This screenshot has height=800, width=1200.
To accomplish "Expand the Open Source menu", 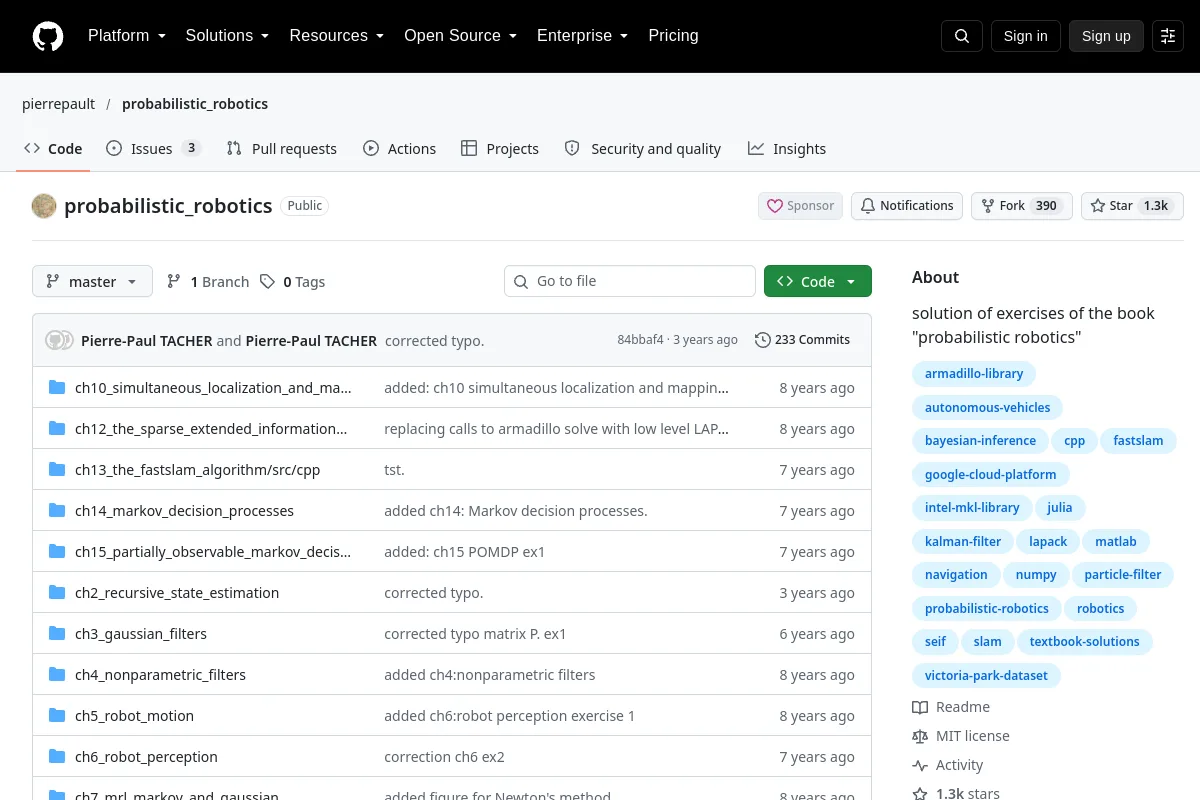I will (461, 36).
